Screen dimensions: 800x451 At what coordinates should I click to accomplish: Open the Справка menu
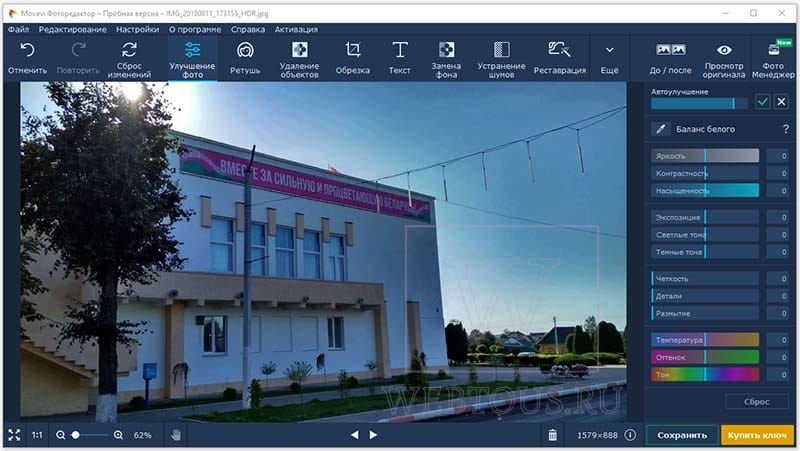click(247, 30)
